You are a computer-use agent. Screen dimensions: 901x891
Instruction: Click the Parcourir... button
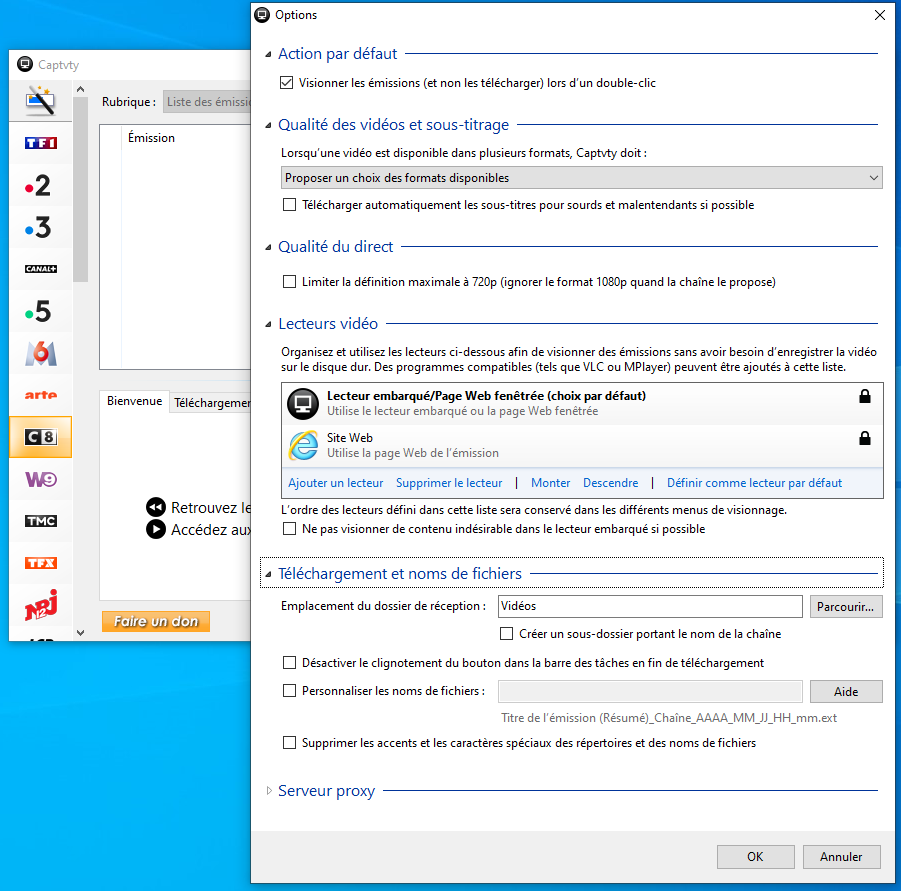[846, 606]
